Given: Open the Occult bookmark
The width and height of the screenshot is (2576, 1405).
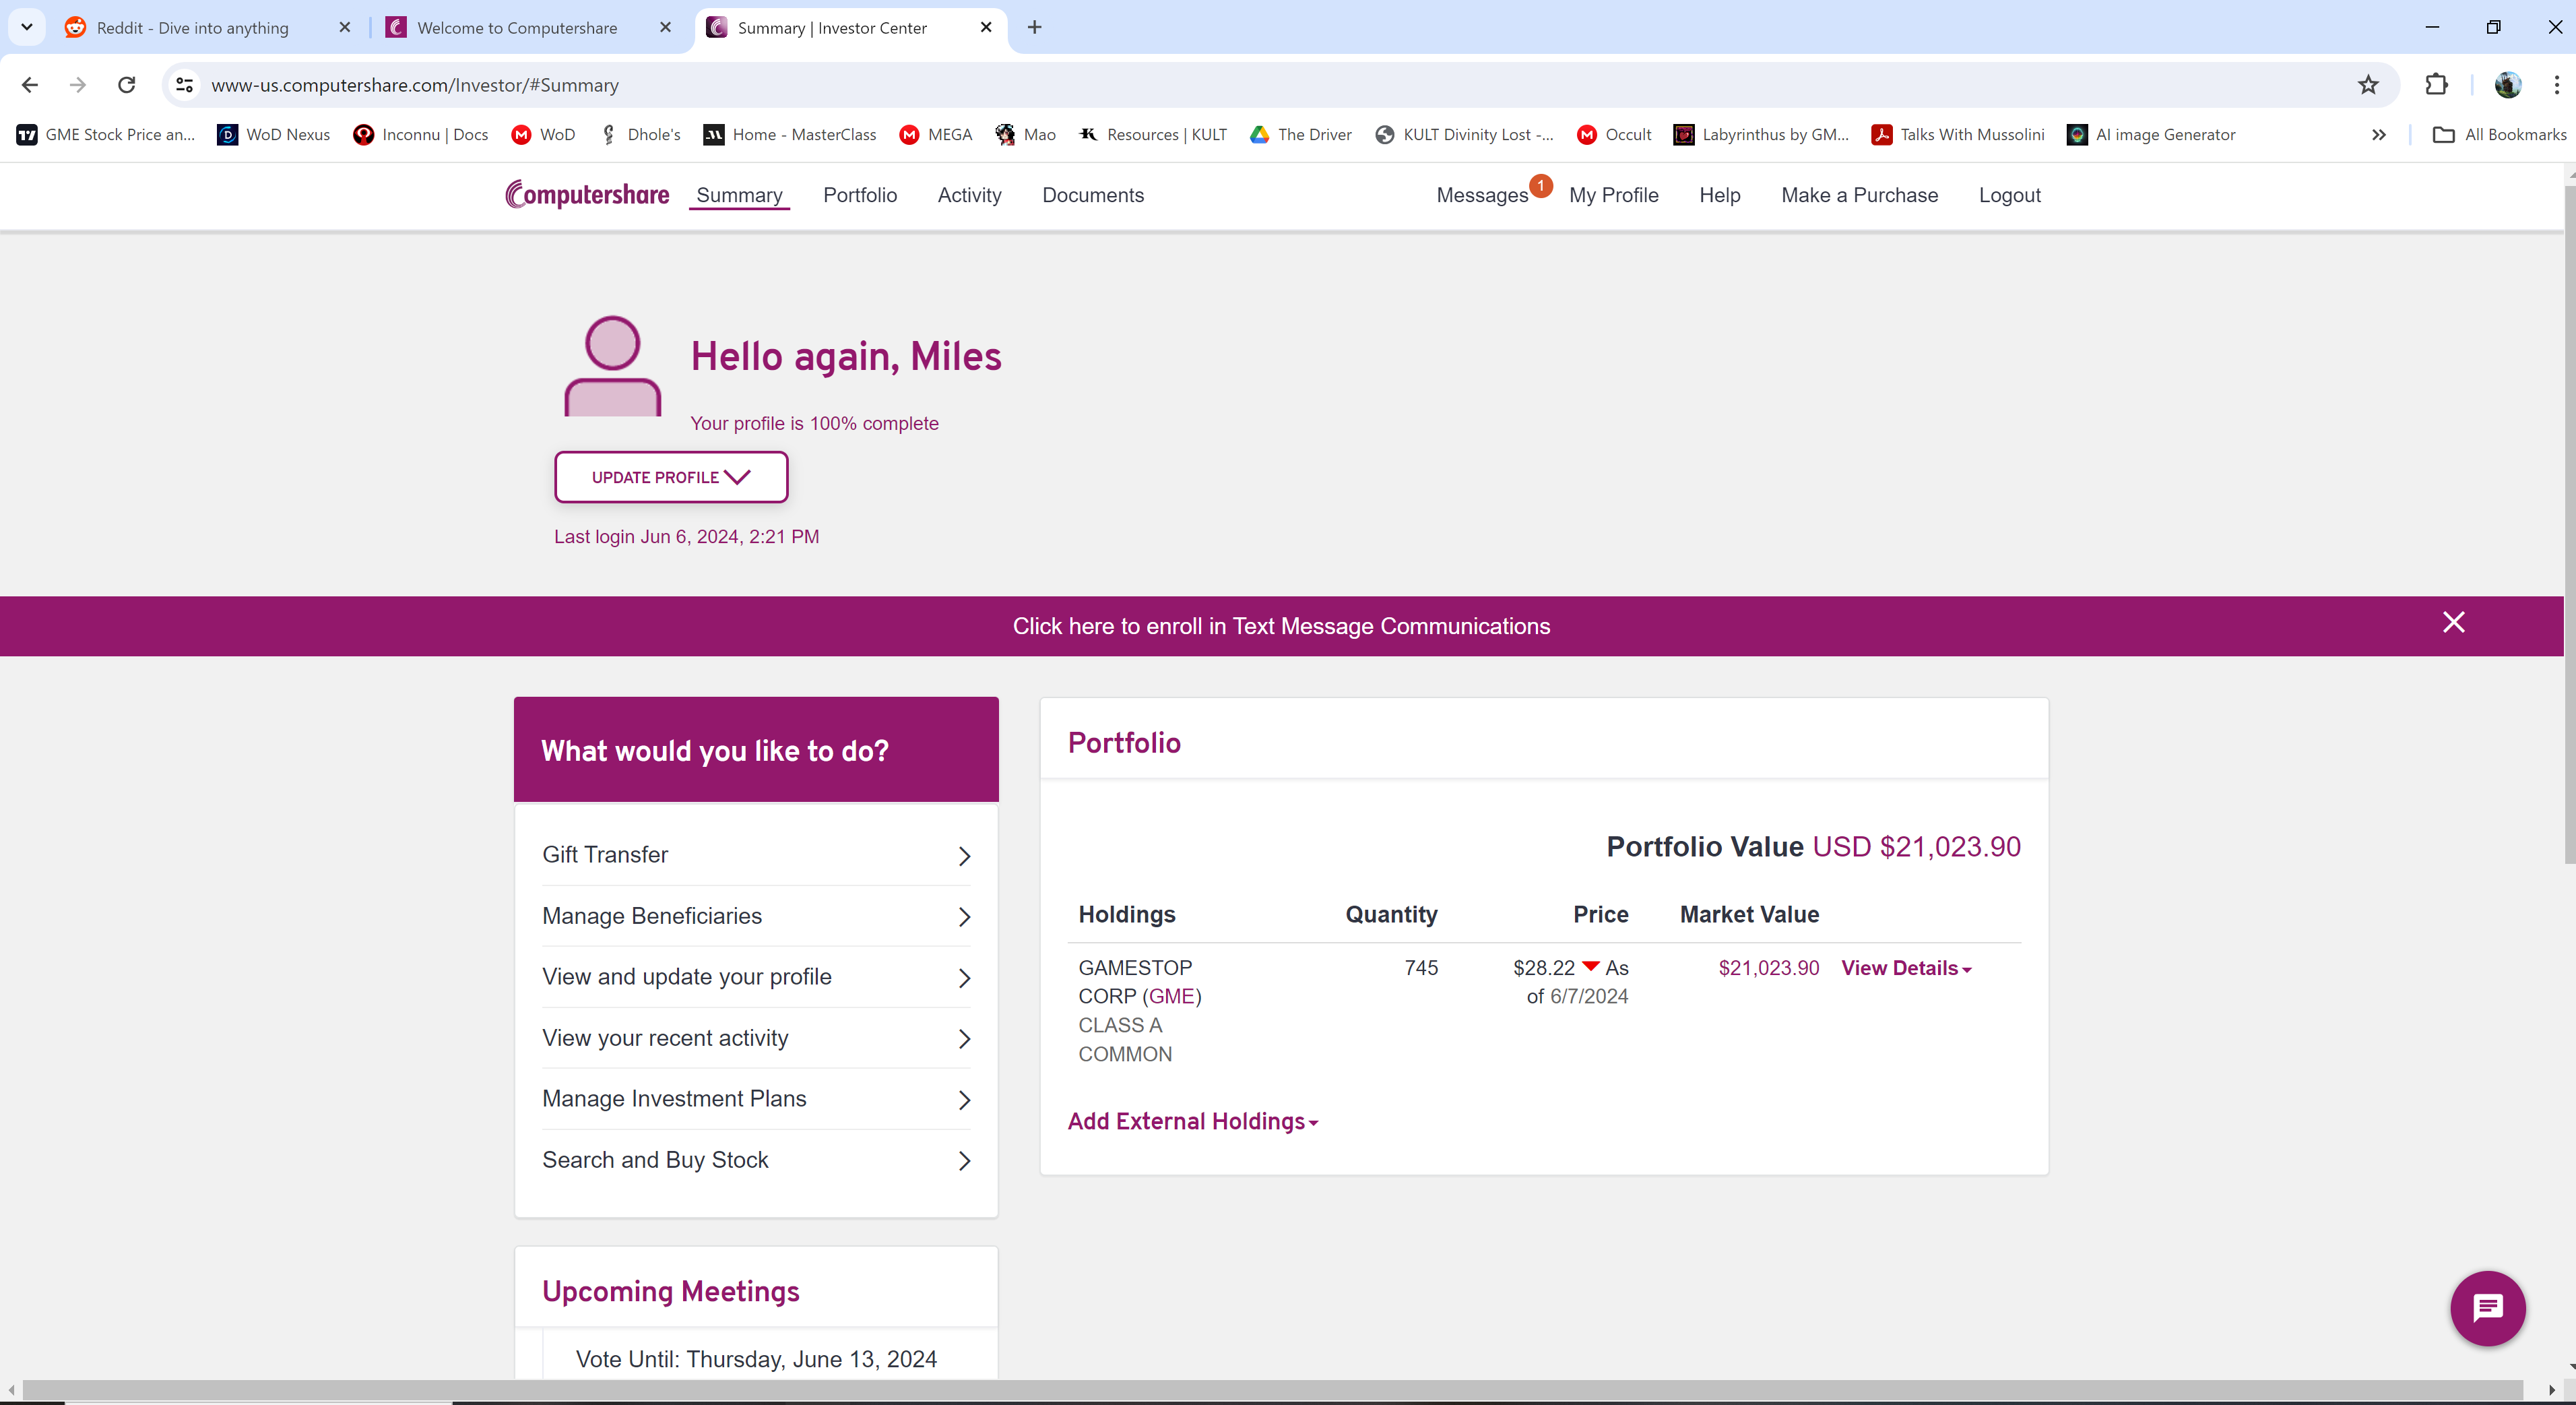Looking at the screenshot, I should pyautogui.click(x=1614, y=134).
